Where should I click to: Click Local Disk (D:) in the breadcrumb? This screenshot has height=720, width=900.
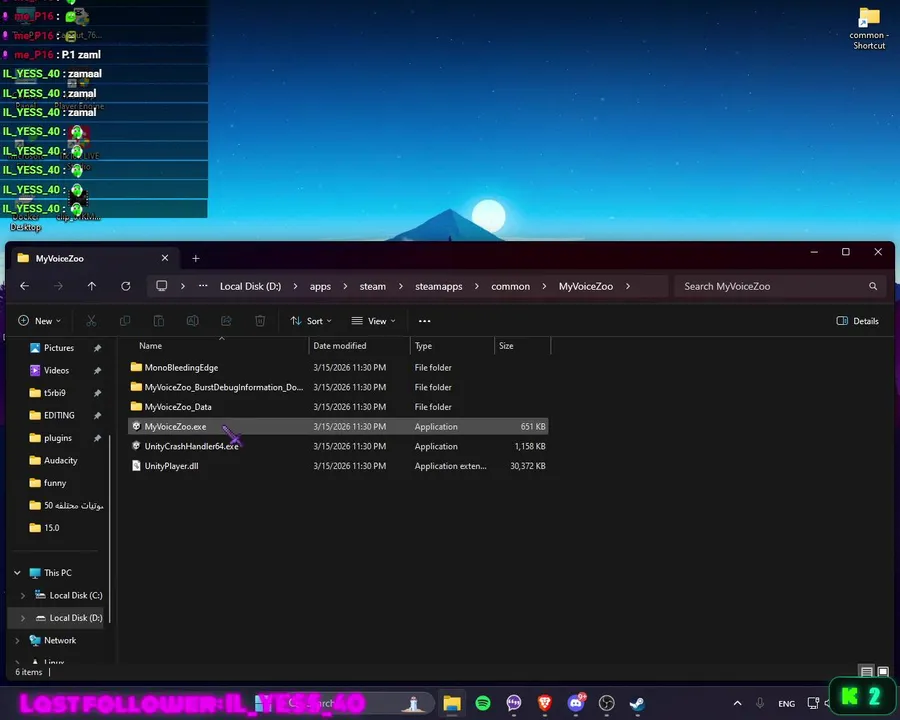coord(251,286)
